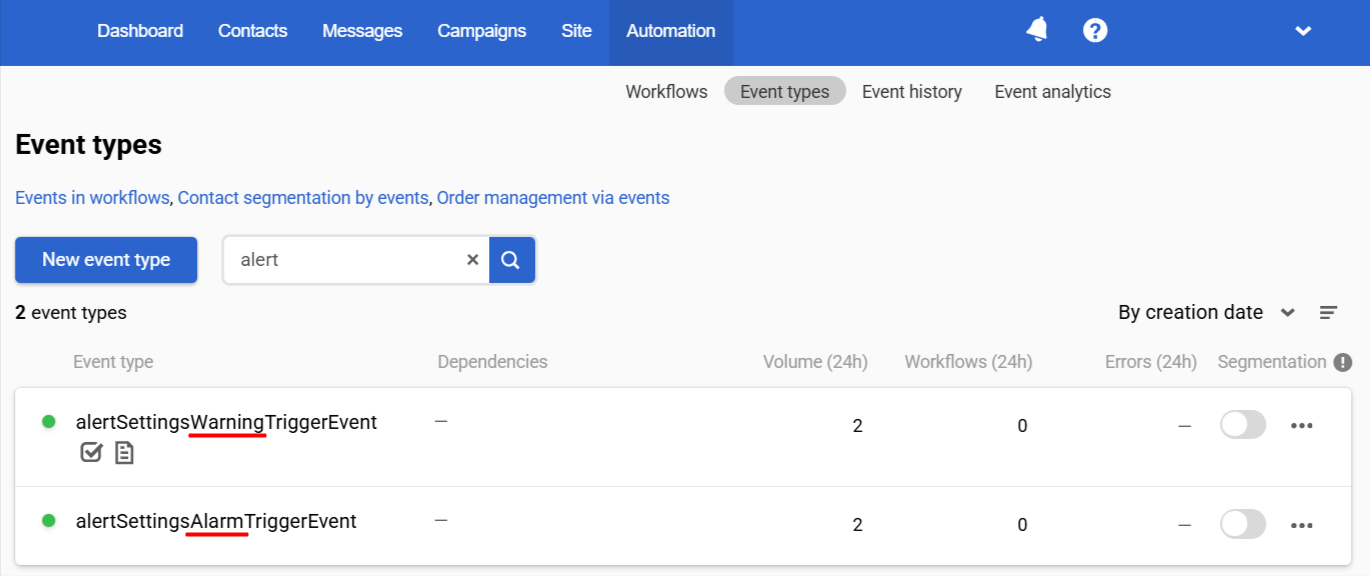Viewport: 1370px width, 576px height.
Task: Open the By creation date sort dropdown
Action: pos(1206,313)
